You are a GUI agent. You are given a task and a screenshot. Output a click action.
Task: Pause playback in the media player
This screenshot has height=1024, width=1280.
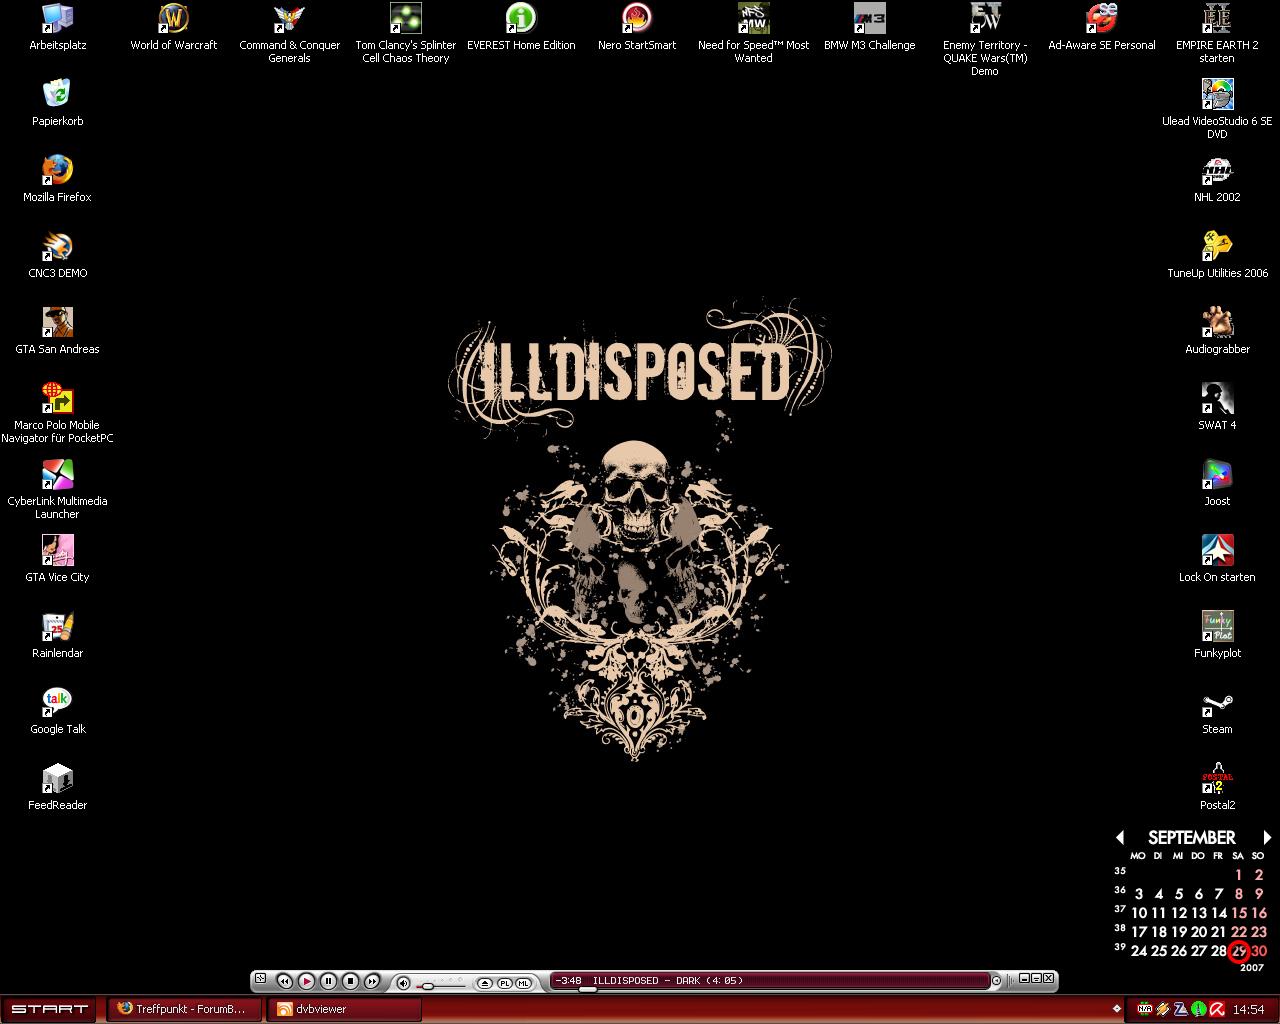328,981
